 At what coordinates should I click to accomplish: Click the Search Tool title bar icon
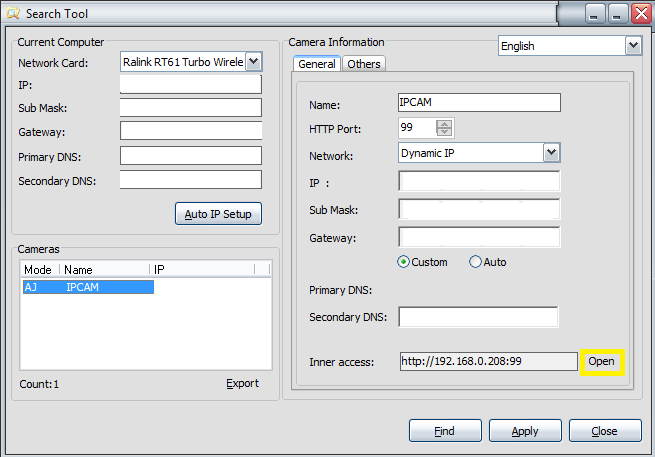[x=13, y=13]
